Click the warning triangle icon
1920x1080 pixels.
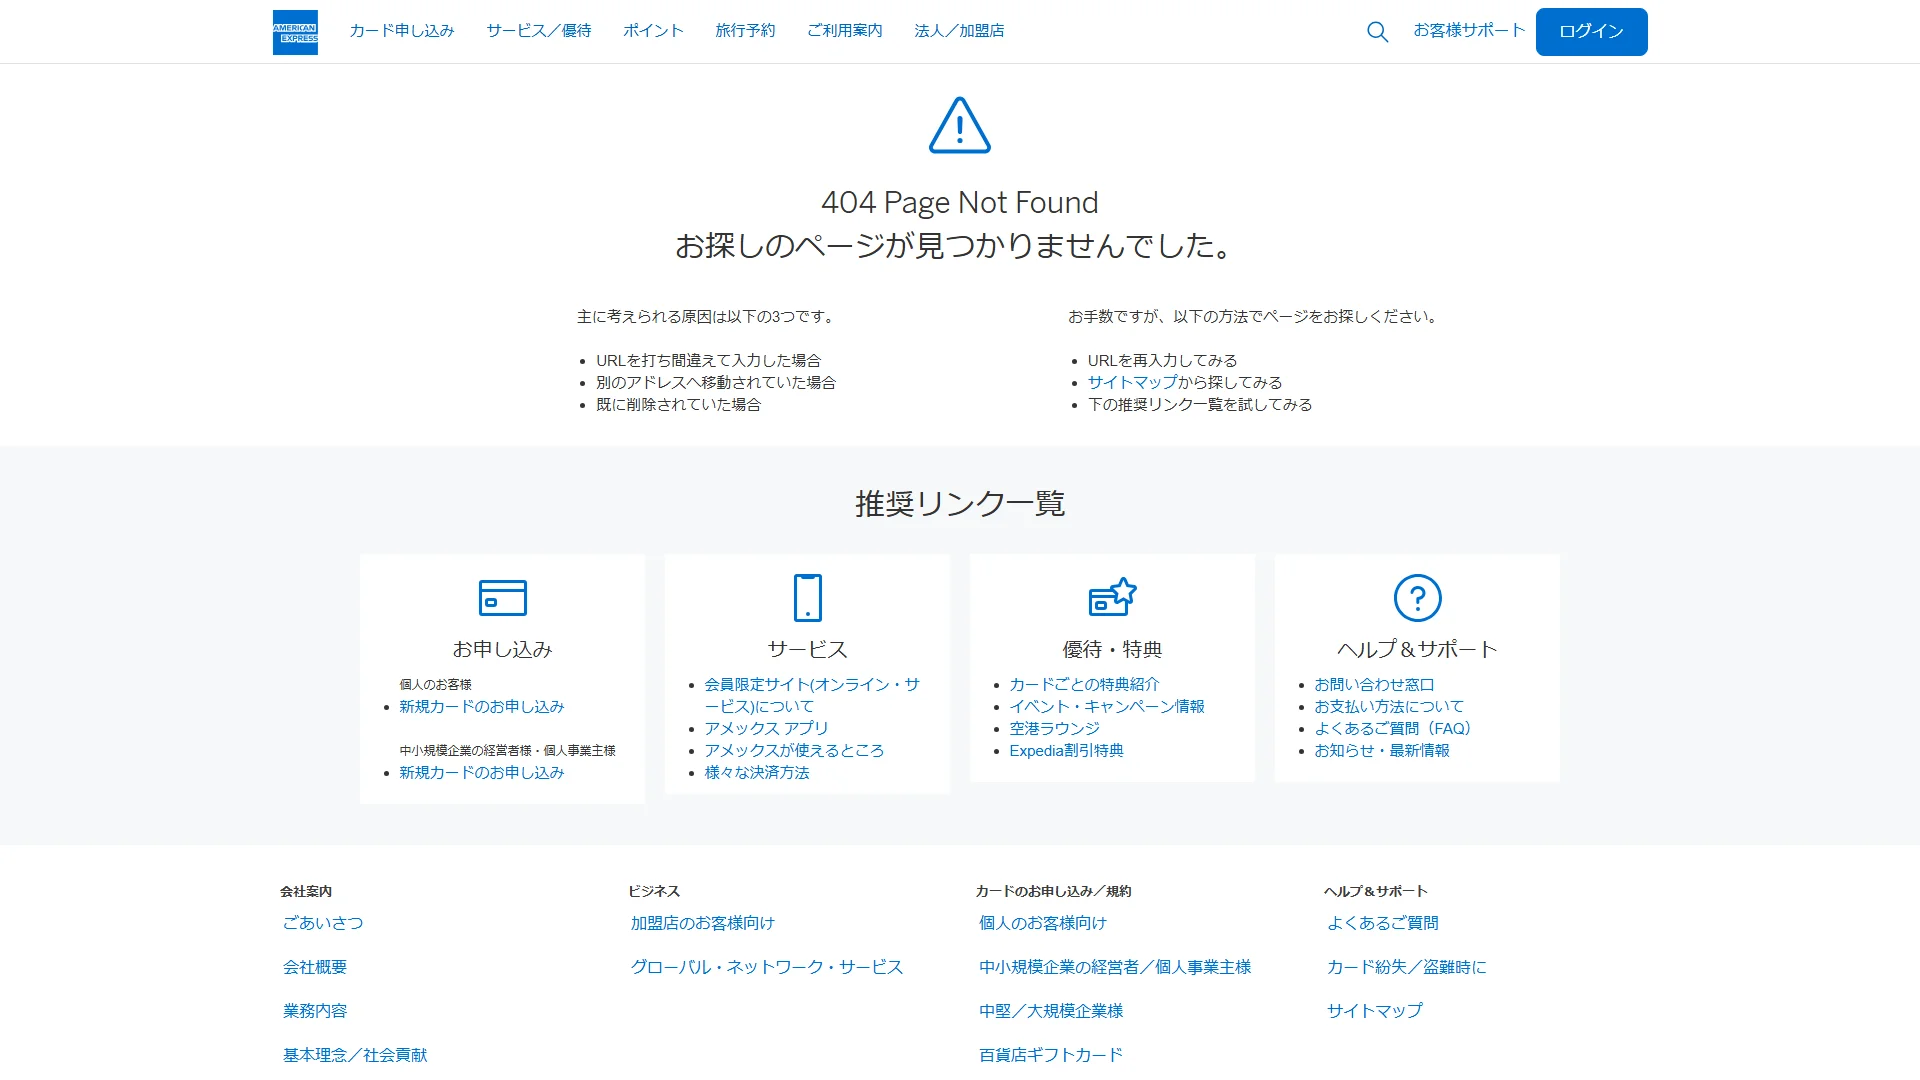(x=960, y=125)
